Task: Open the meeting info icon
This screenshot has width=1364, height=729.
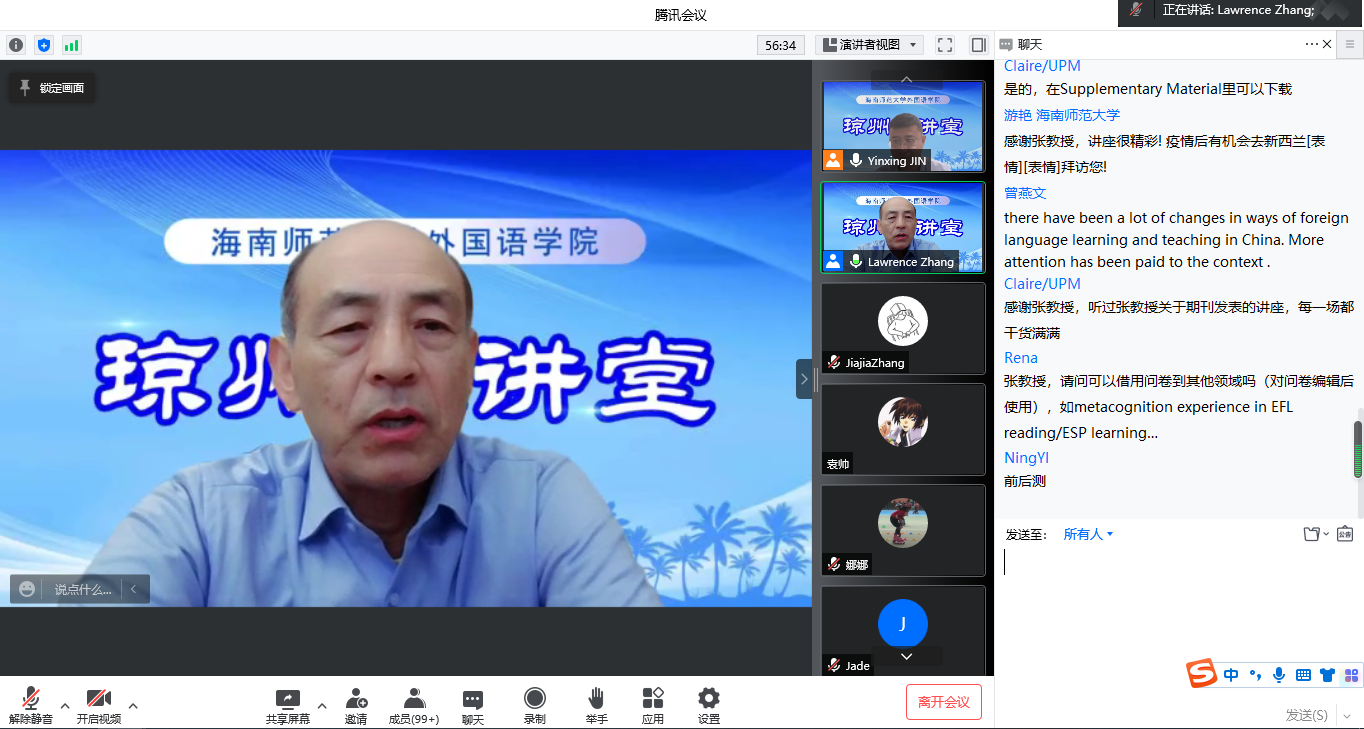Action: click(x=16, y=45)
